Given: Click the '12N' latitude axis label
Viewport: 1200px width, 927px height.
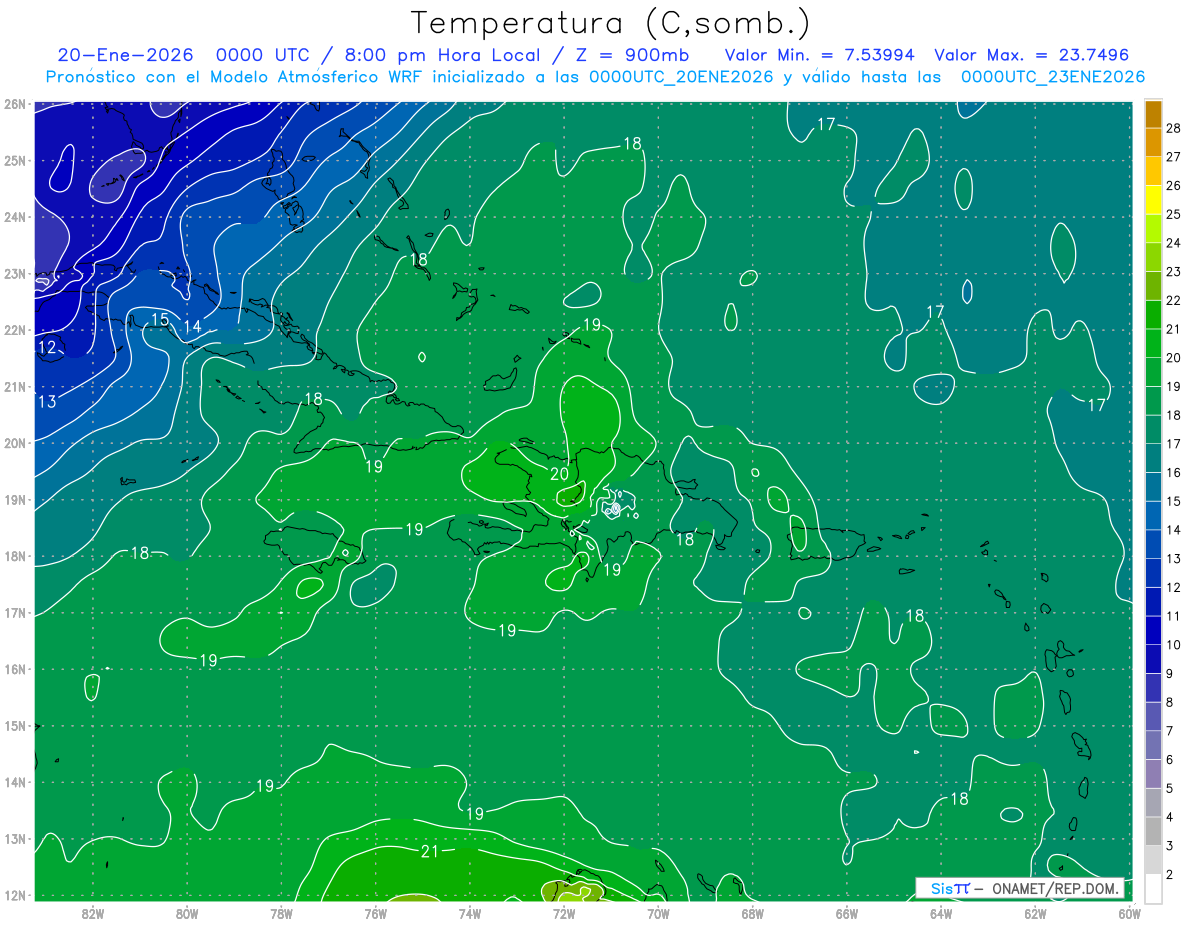Looking at the screenshot, I should point(15,895).
